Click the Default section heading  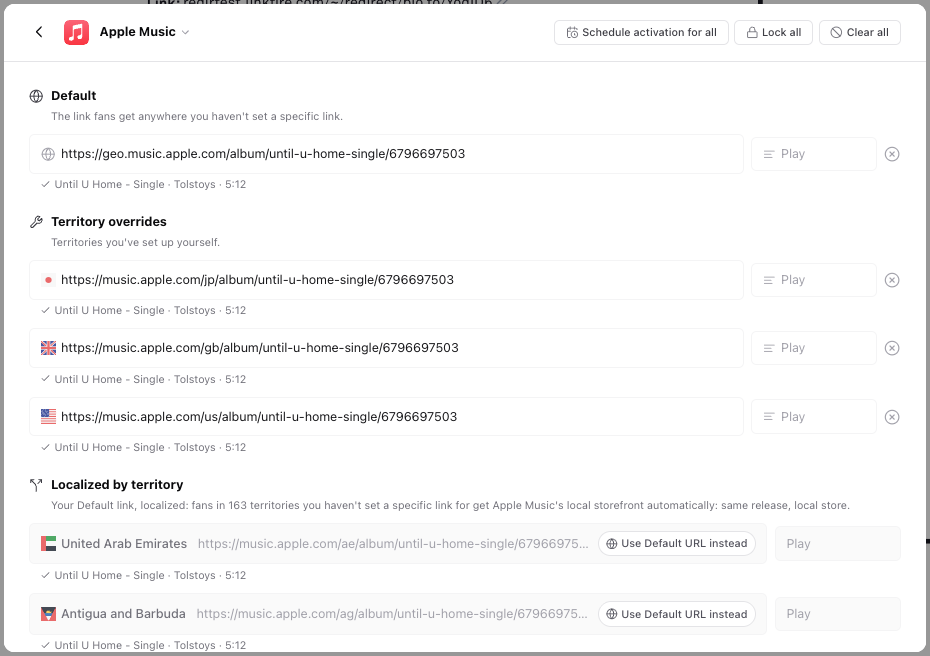click(74, 96)
